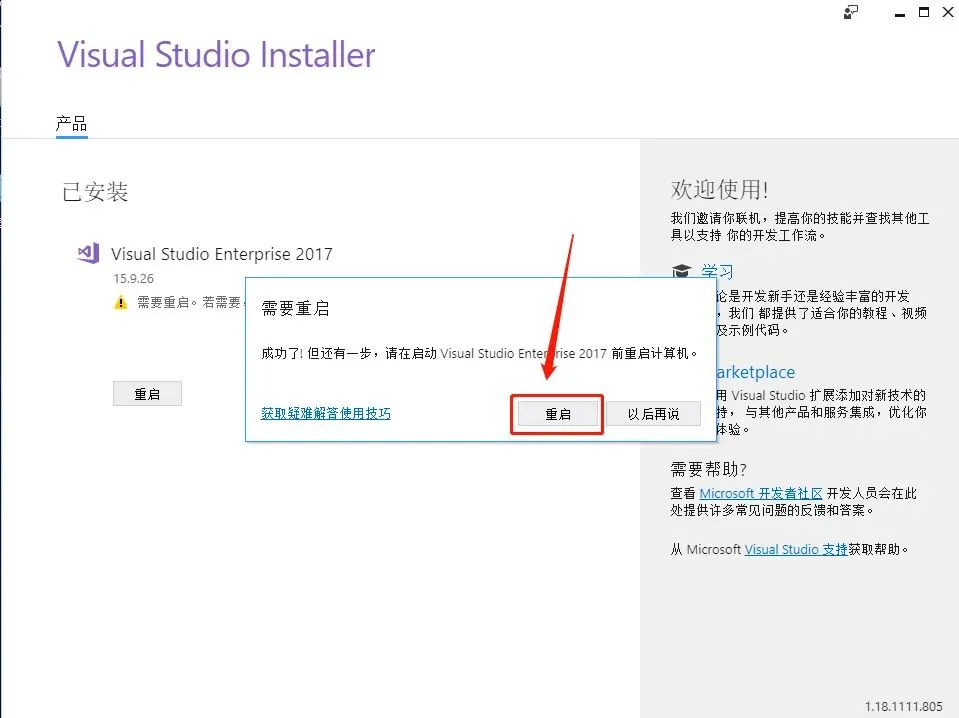Open the Marketplace link in the right panel

[x=755, y=372]
